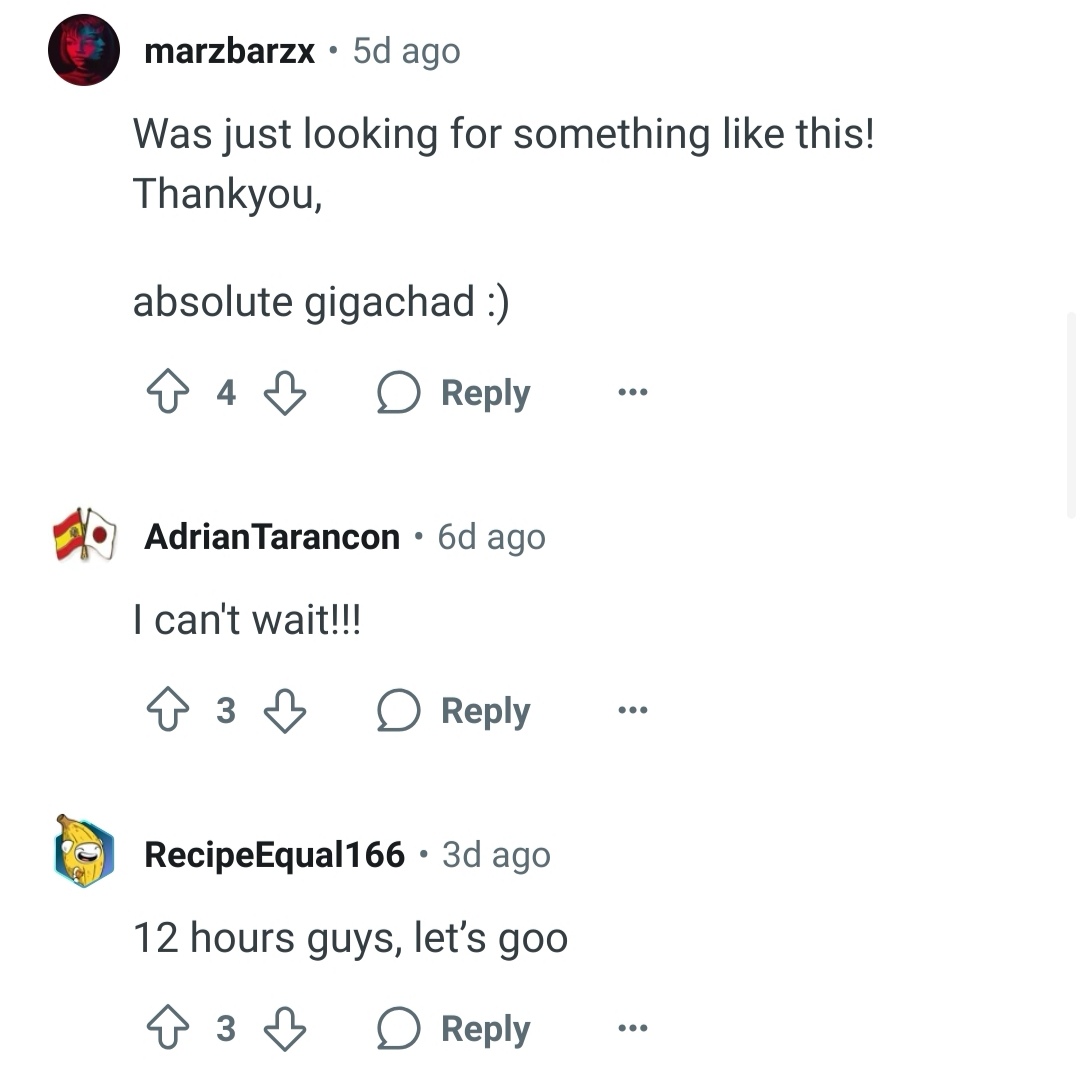This screenshot has width=1080, height=1086.
Task: Open more options on marzbarzx's comment
Action: pyautogui.click(x=633, y=392)
